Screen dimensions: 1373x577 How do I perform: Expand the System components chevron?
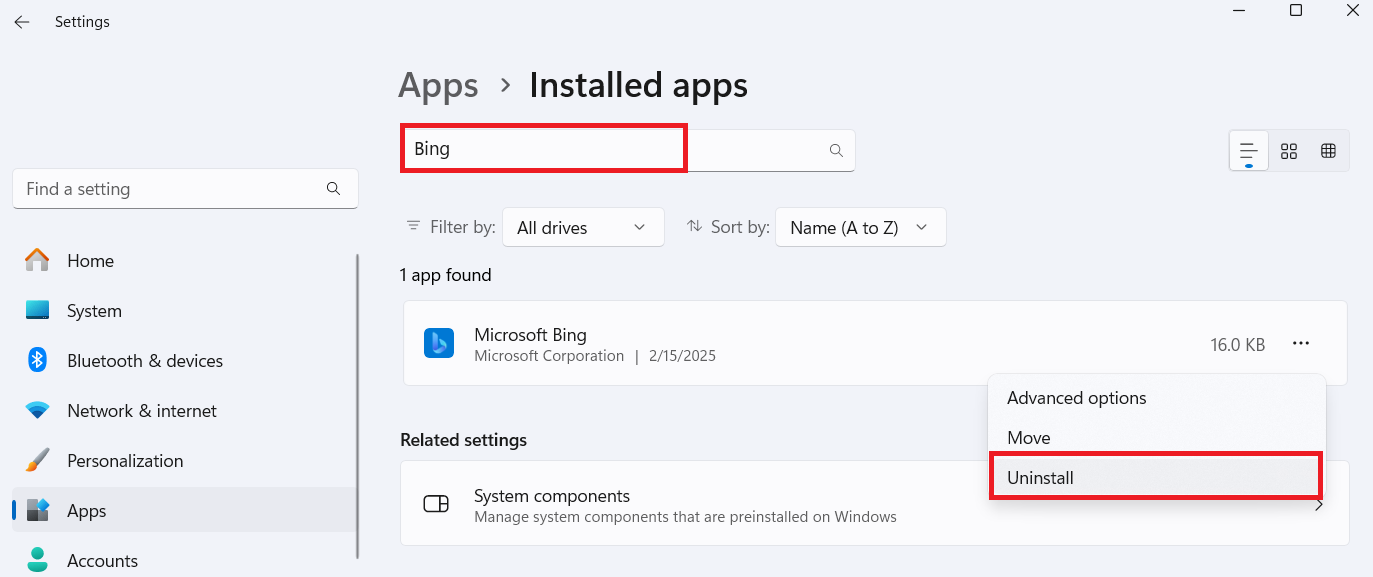[1319, 505]
